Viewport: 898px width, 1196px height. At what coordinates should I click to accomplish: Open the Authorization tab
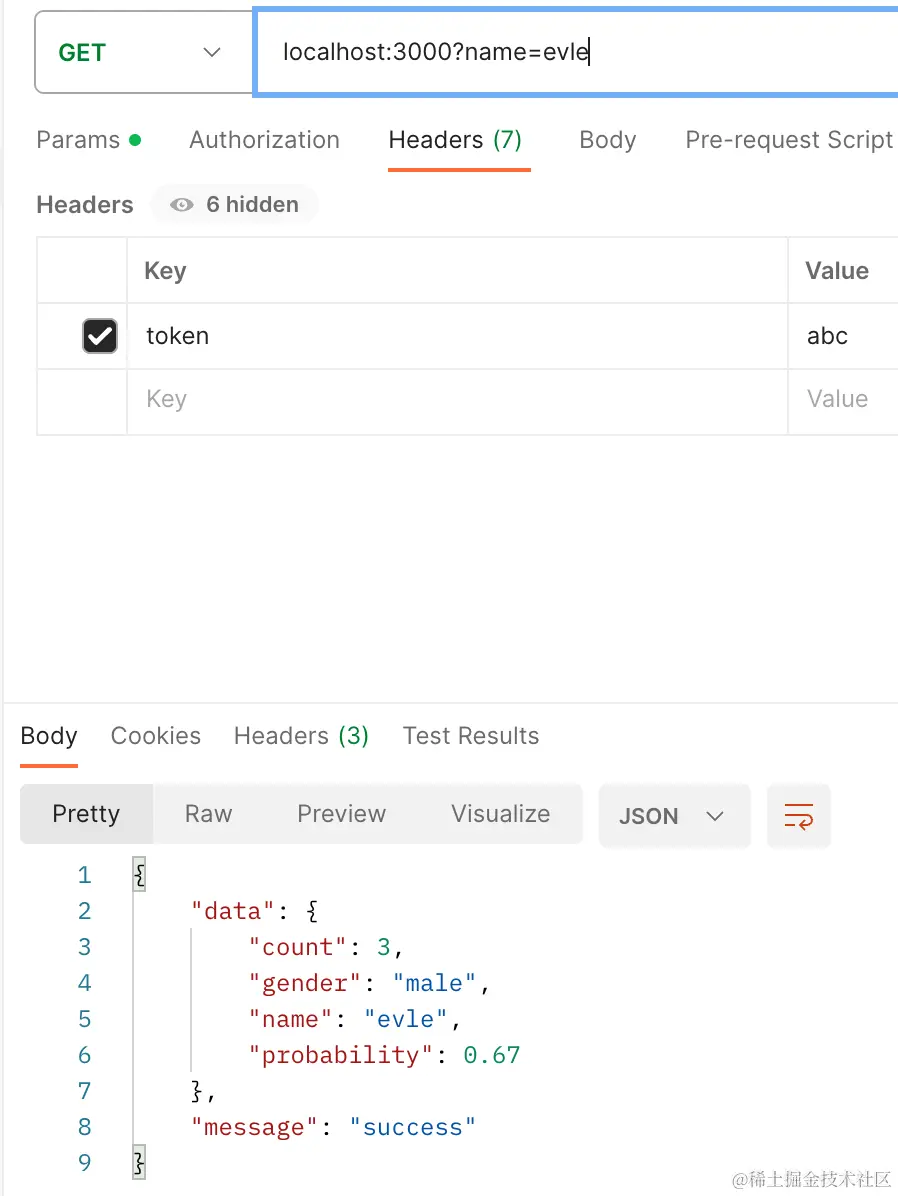(264, 140)
